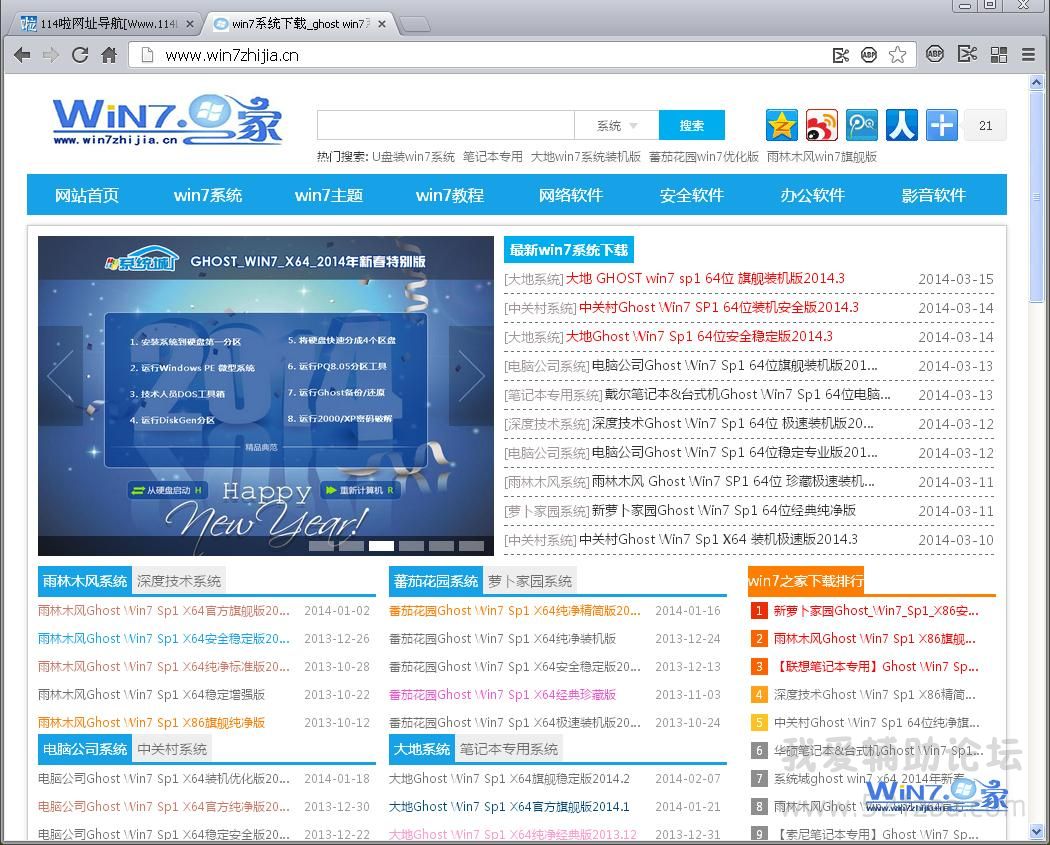
Task: Open 番茄花园Ghost Win7 Sp1 X64经典珍藏版
Action: point(502,694)
